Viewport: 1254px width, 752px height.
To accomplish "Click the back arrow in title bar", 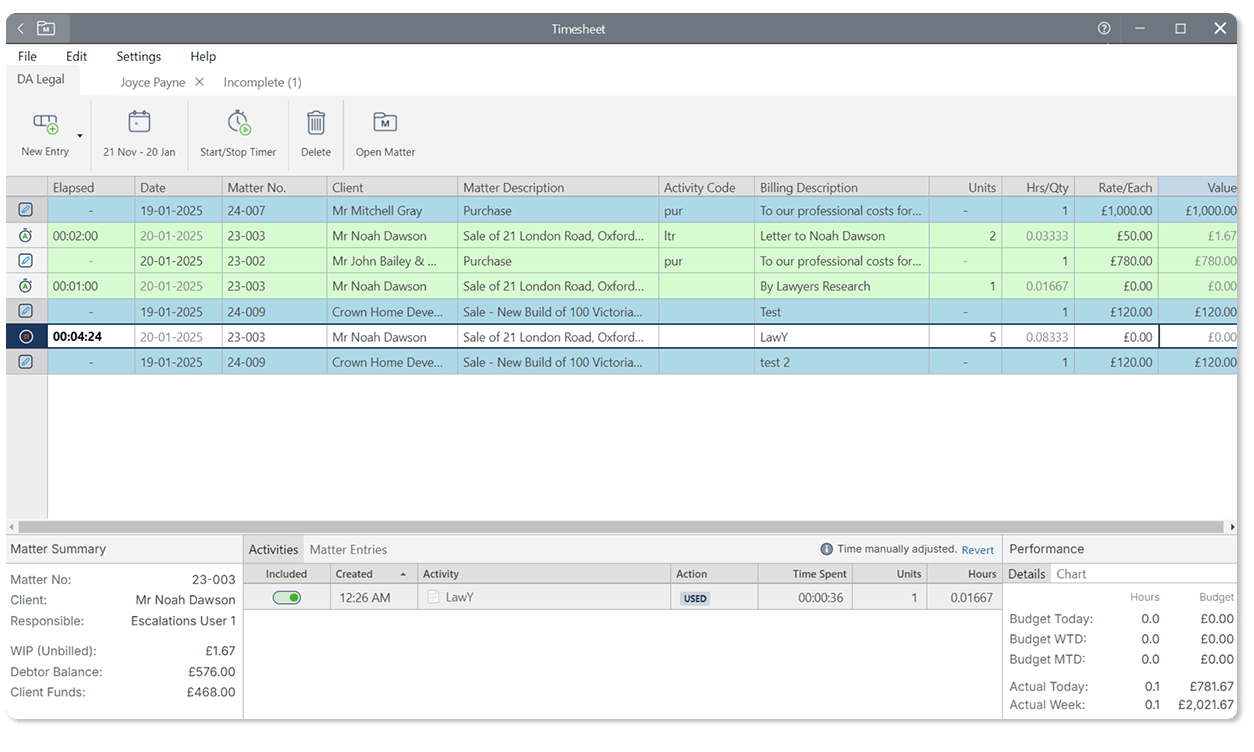I will 21,29.
